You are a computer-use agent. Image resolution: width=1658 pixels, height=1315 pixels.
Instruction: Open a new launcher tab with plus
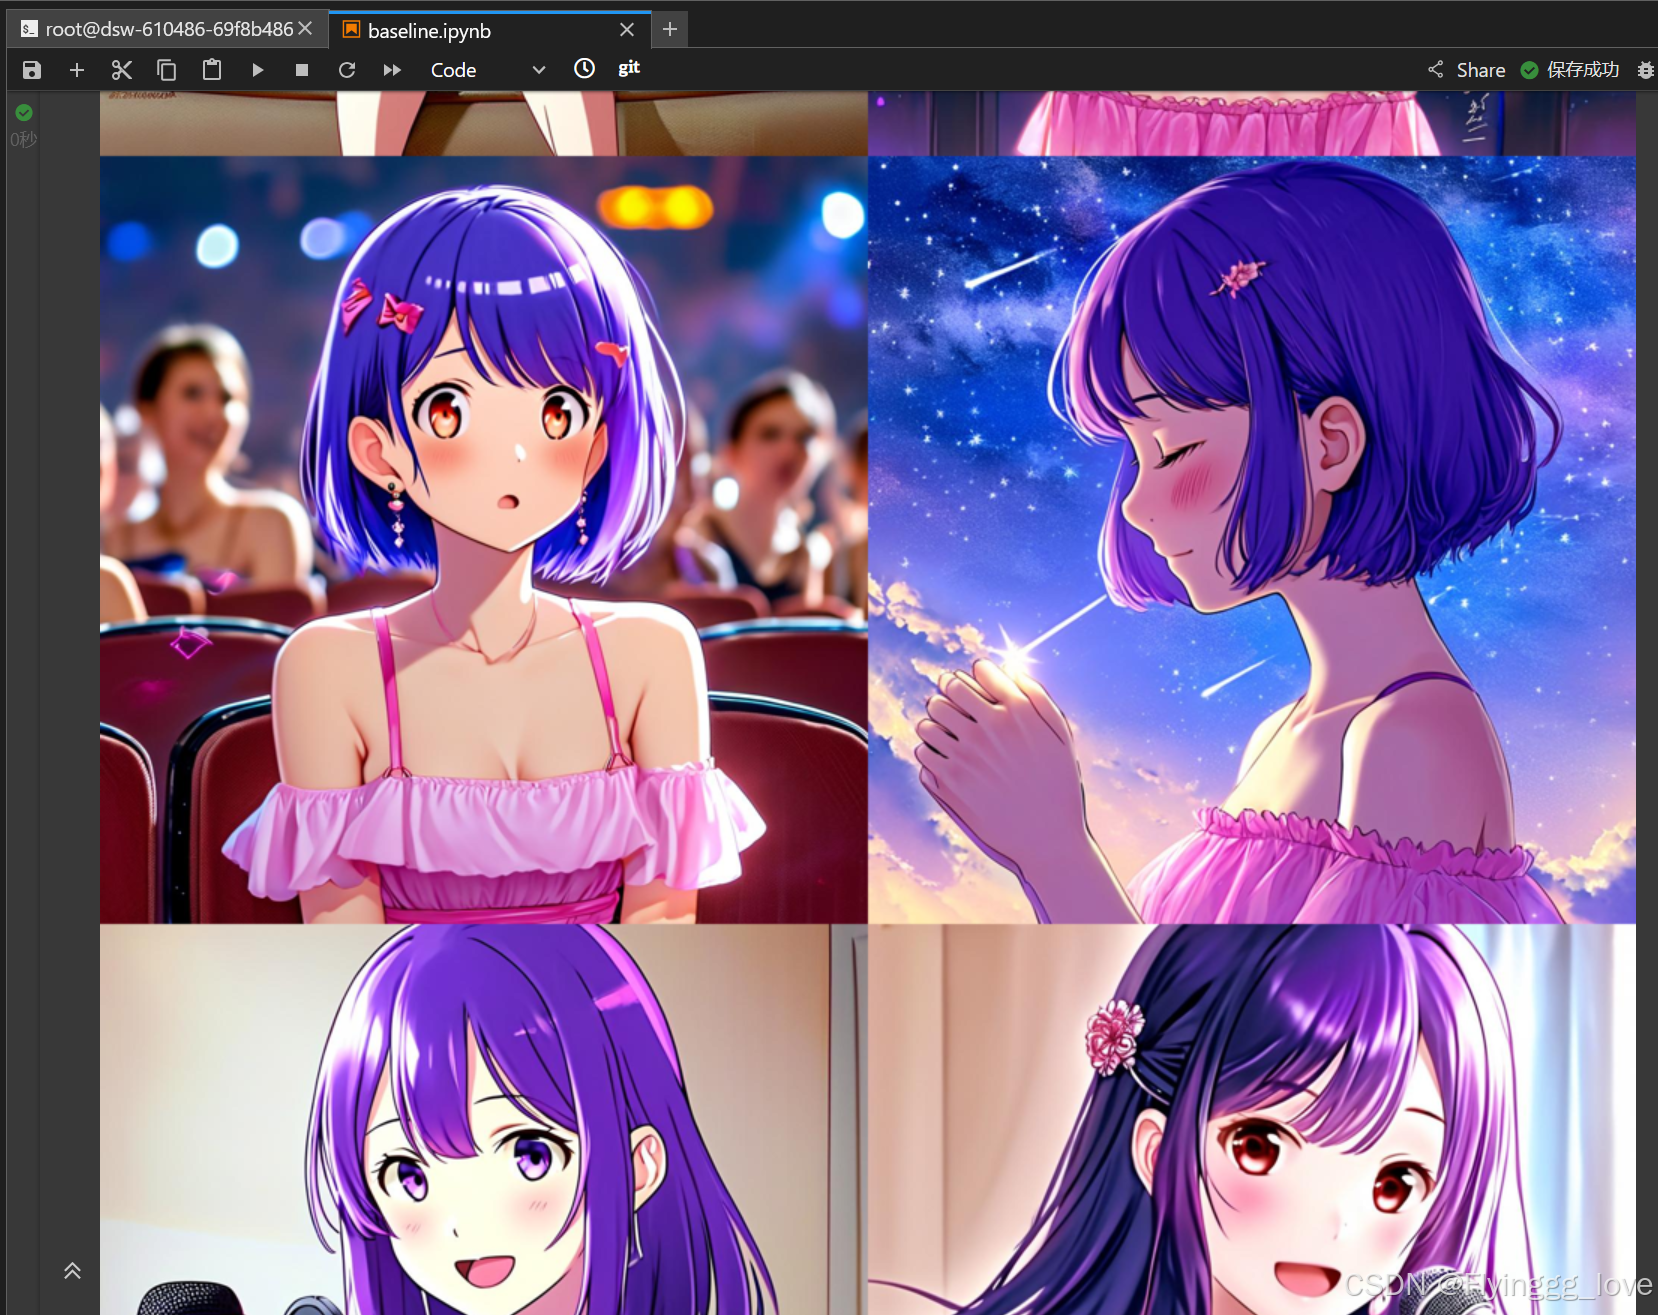(x=670, y=30)
